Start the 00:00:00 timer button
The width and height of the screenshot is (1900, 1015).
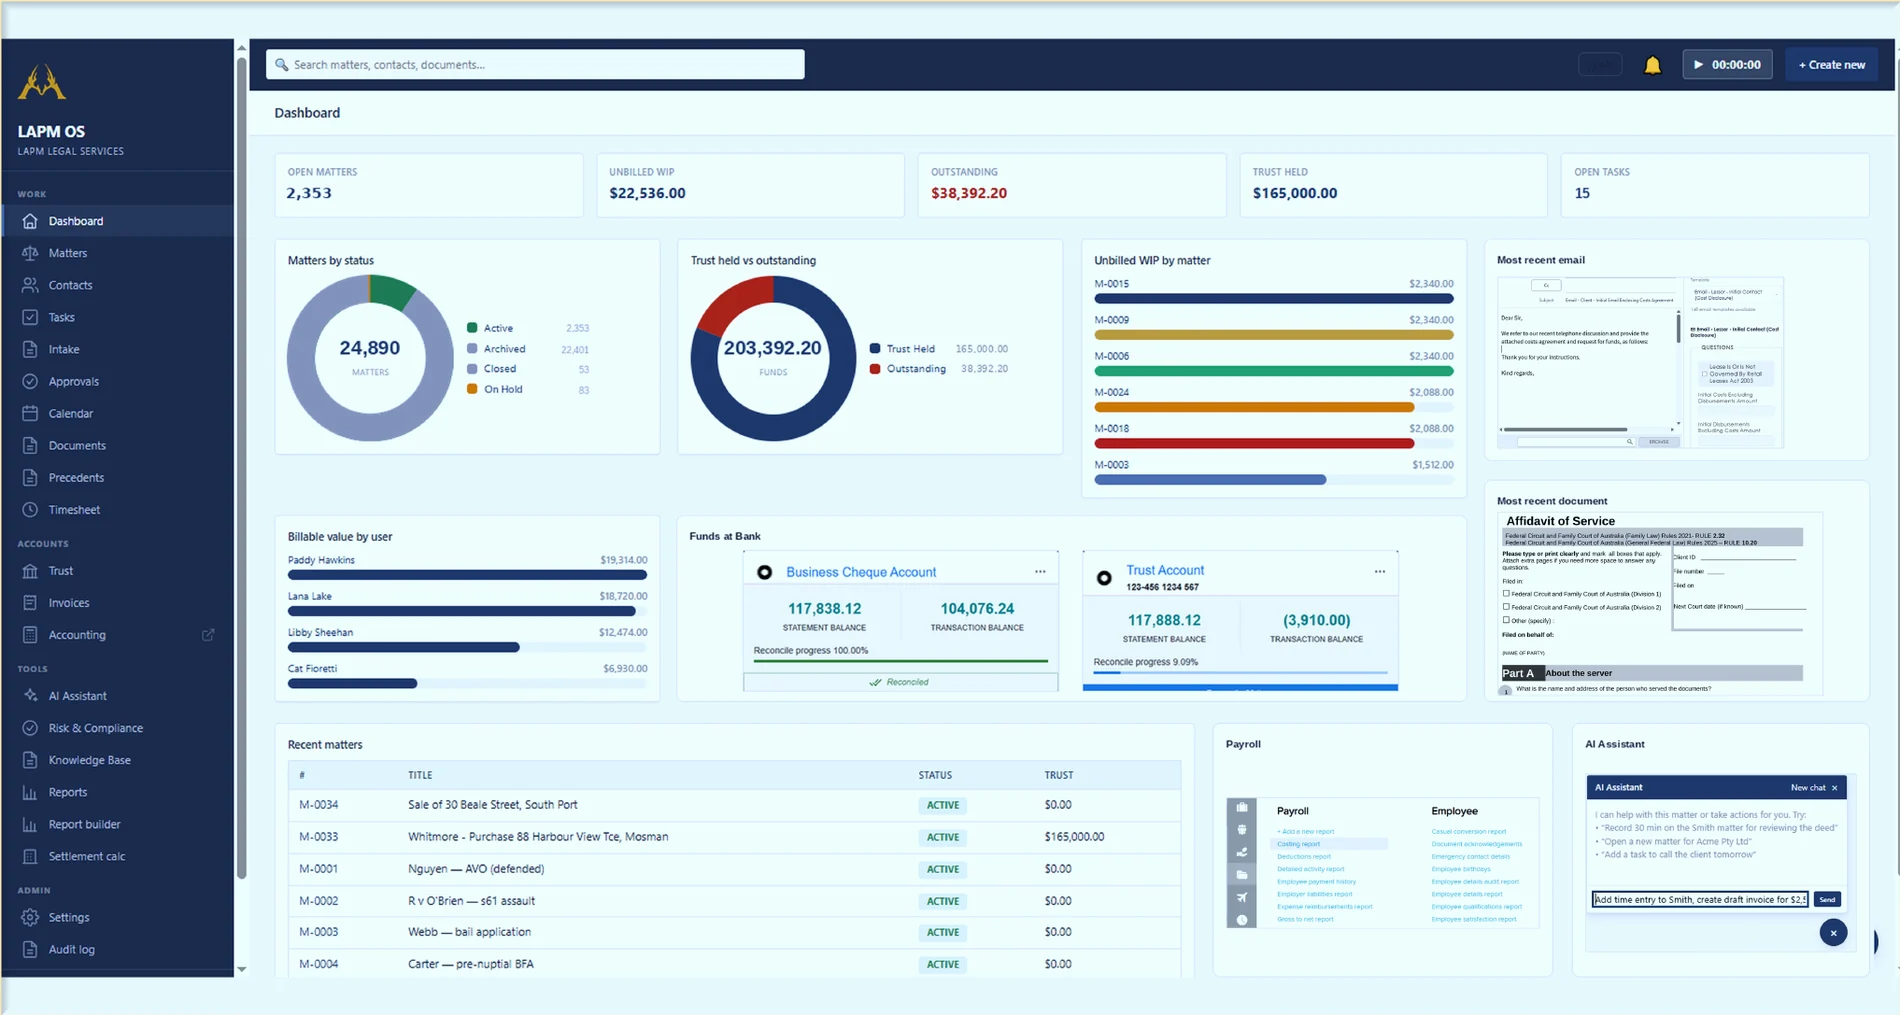point(1727,65)
